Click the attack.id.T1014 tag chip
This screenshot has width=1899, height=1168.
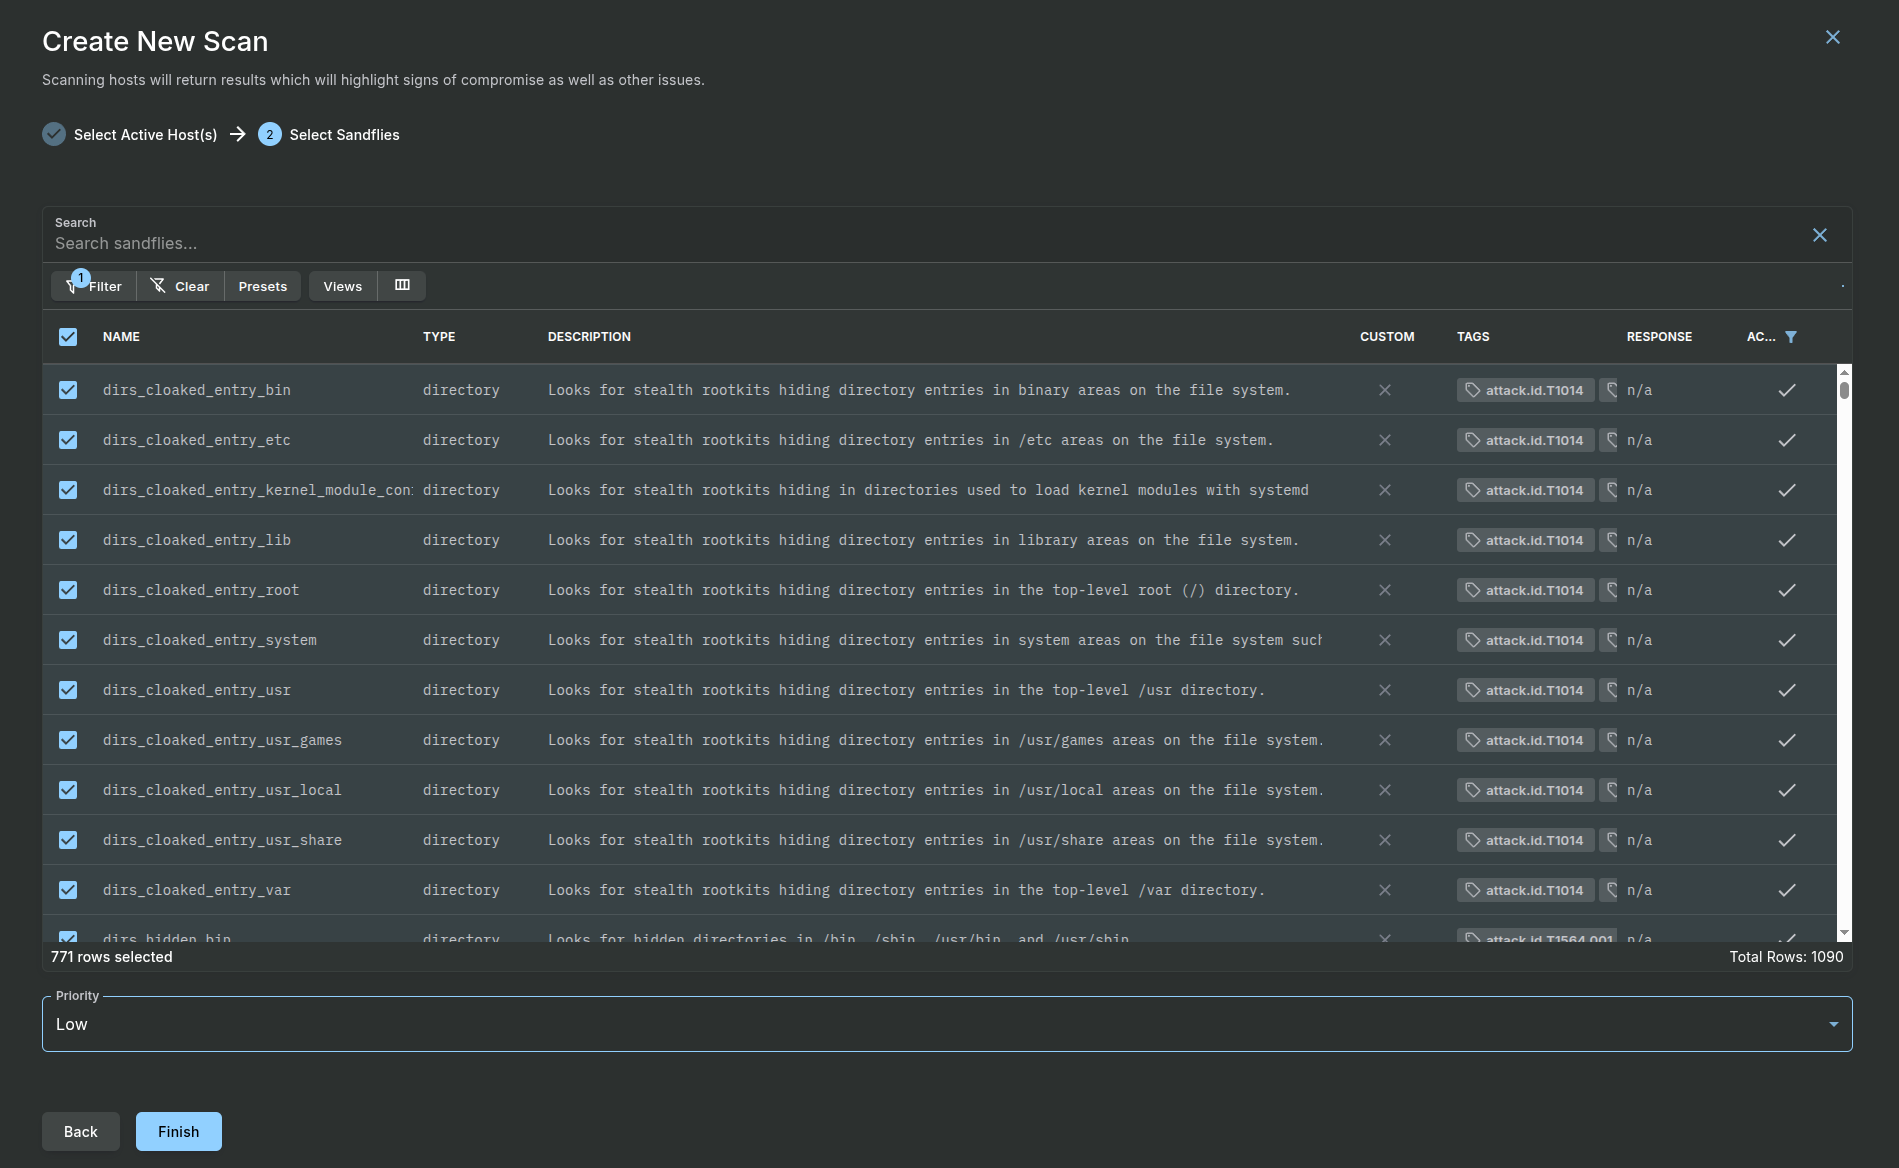click(x=1524, y=390)
